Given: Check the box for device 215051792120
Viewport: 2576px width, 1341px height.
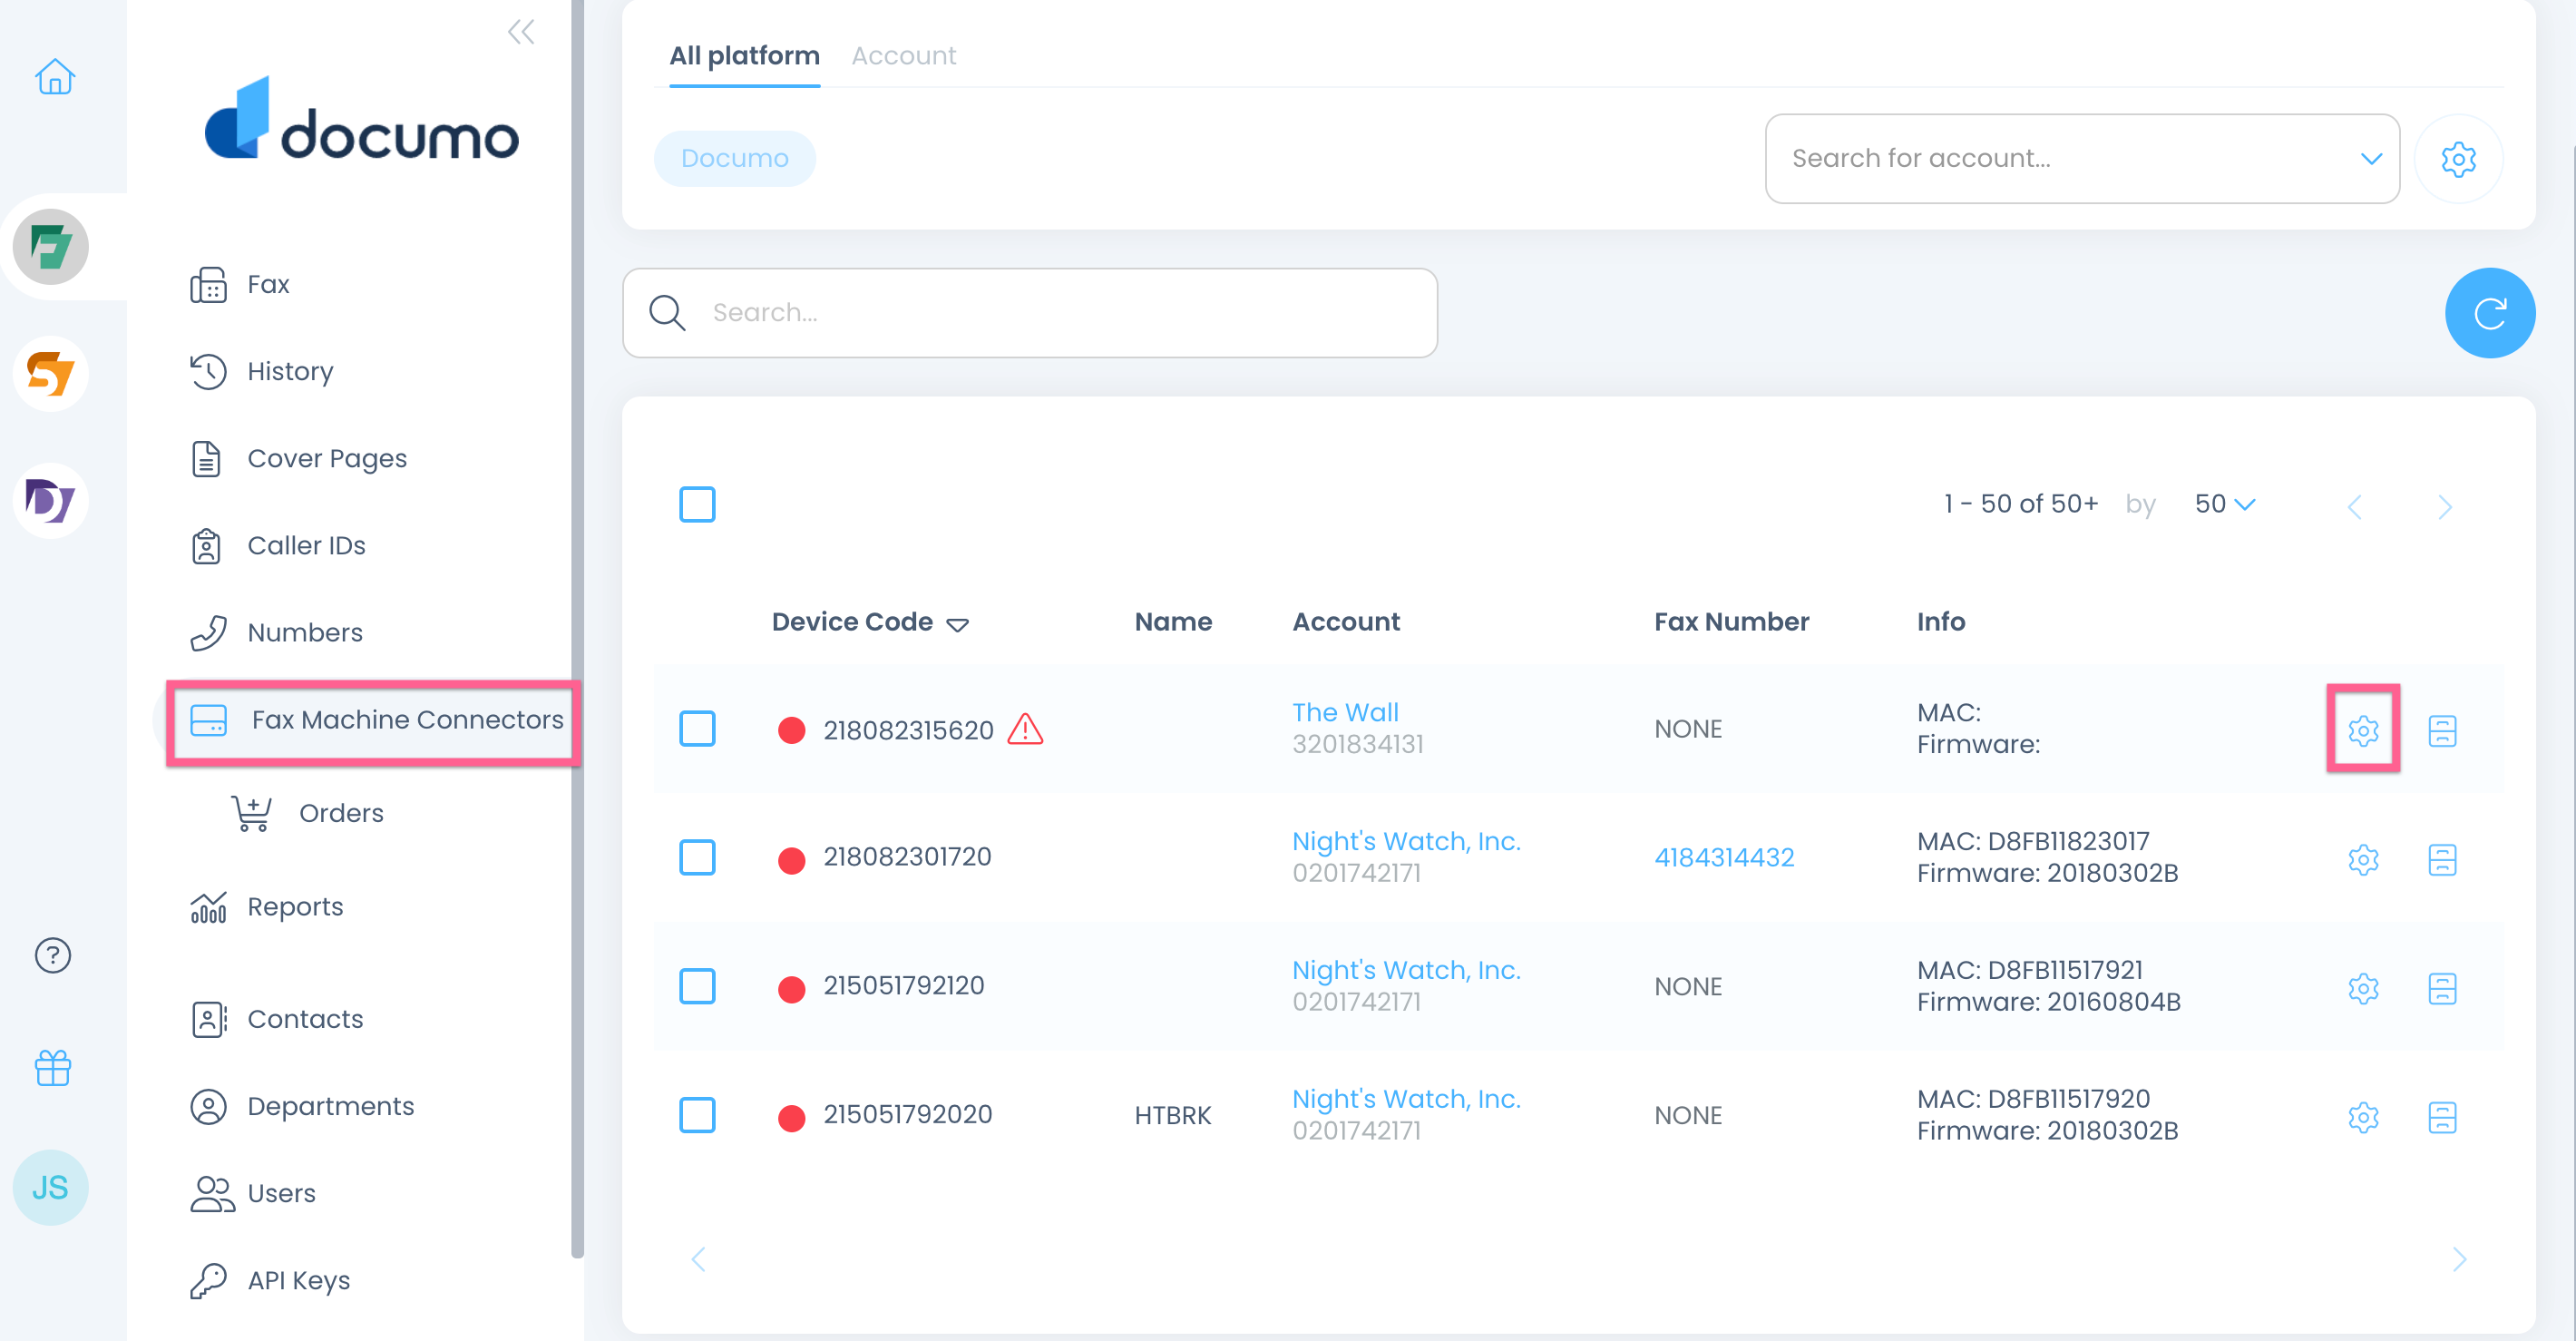Looking at the screenshot, I should tap(697, 986).
